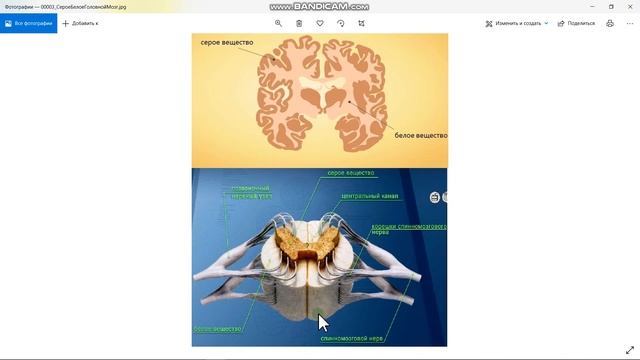The height and width of the screenshot is (360, 640).
Task: Open the more options ellipsis menu
Action: tap(630, 23)
